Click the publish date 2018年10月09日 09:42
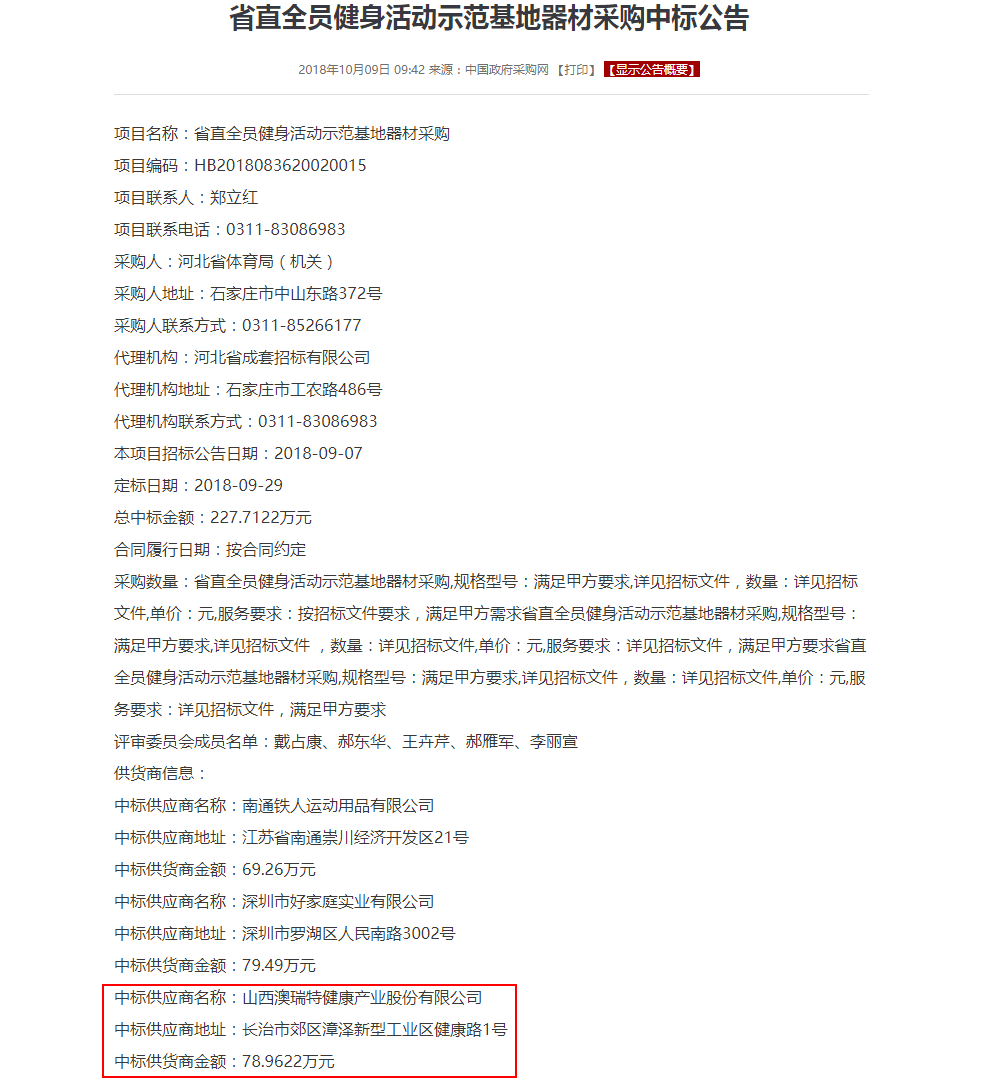The height and width of the screenshot is (1078, 998). (x=361, y=69)
